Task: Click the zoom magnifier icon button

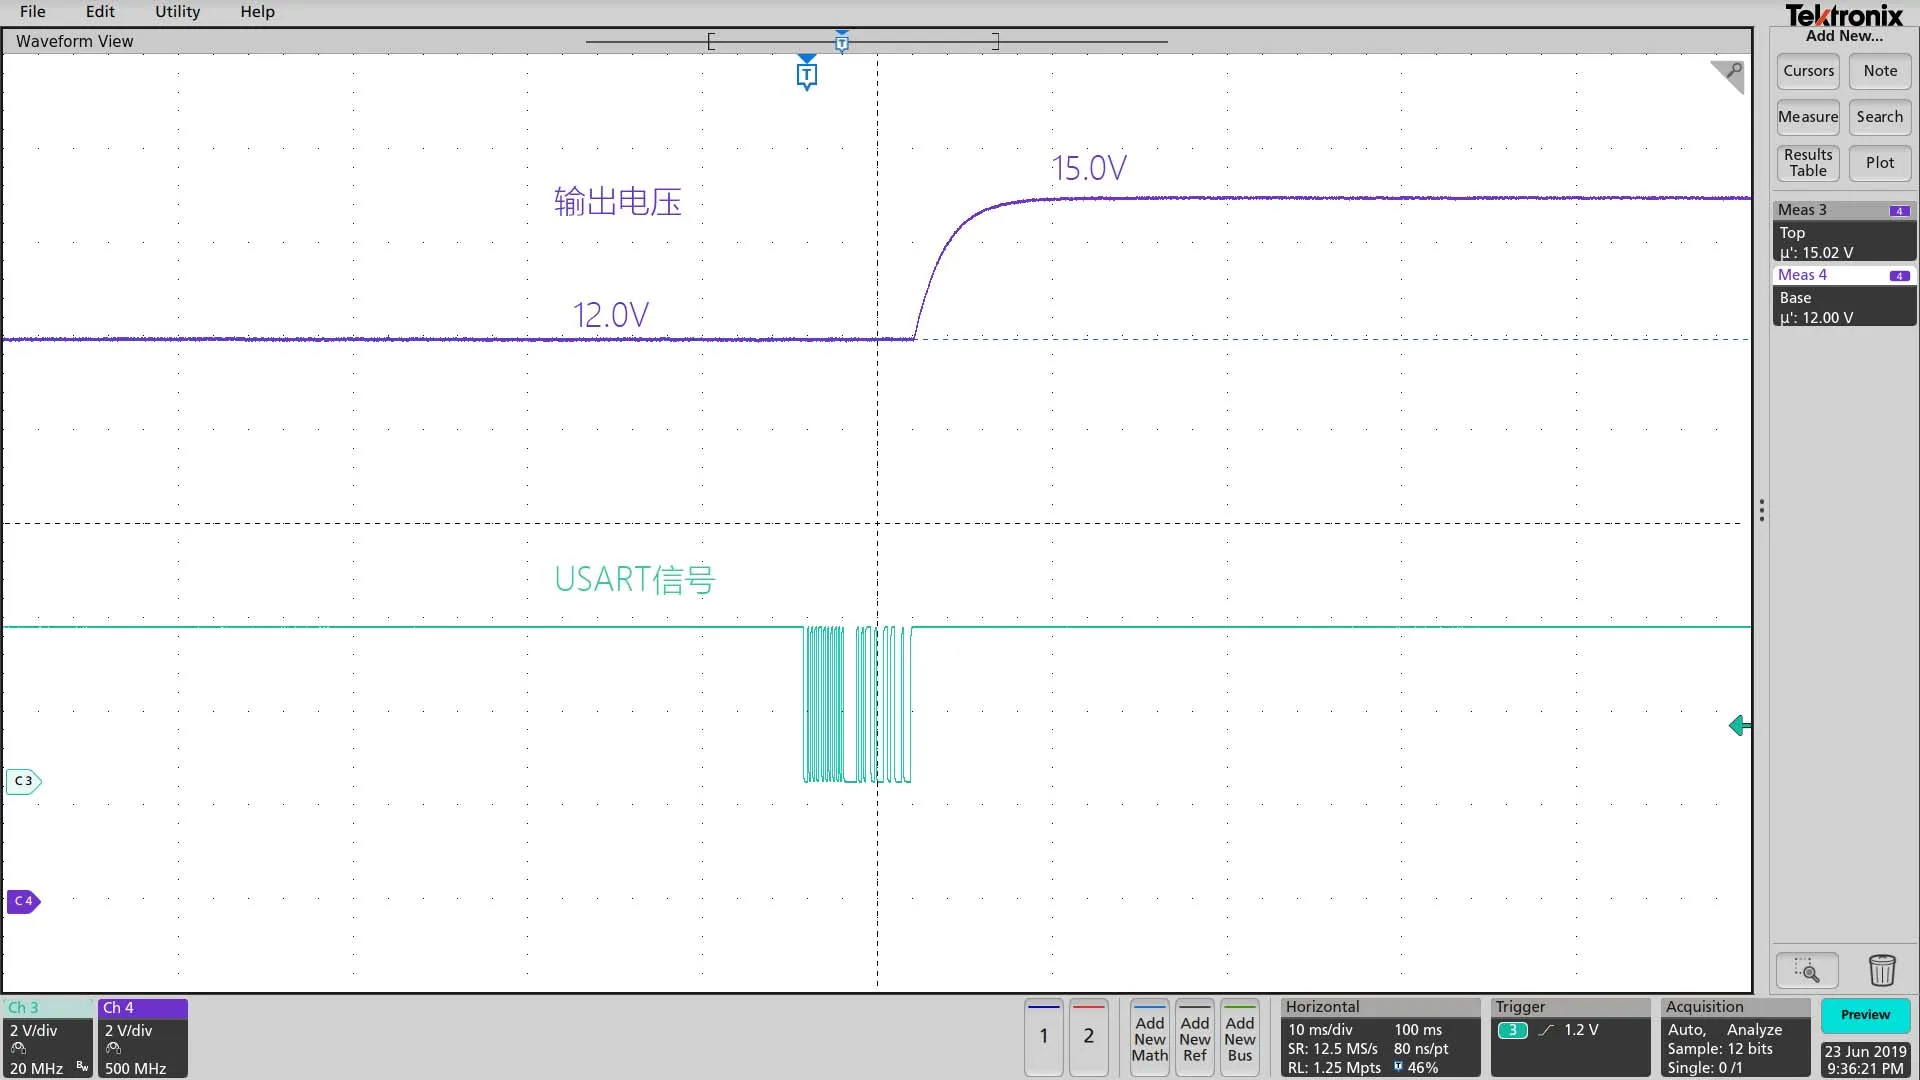Action: (x=1806, y=970)
